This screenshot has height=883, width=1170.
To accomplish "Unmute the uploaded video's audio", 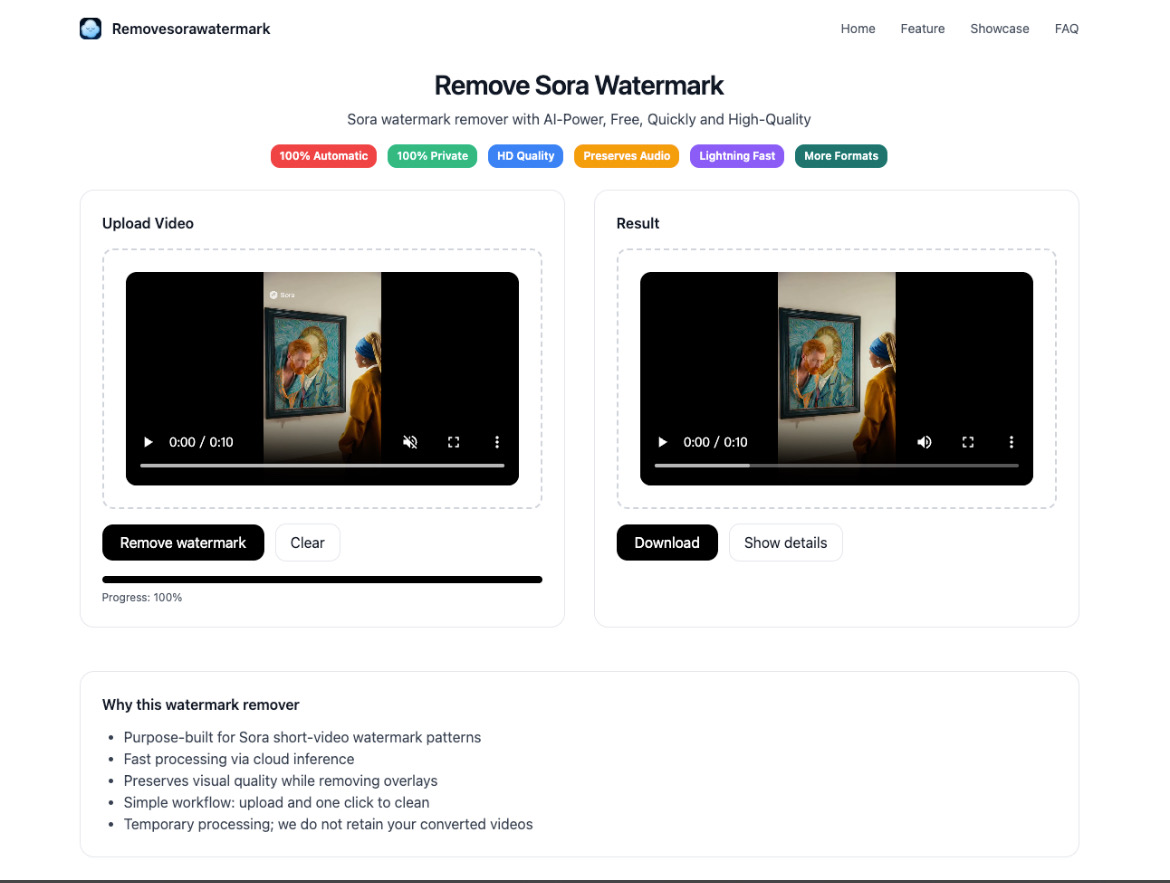I will coord(410,442).
